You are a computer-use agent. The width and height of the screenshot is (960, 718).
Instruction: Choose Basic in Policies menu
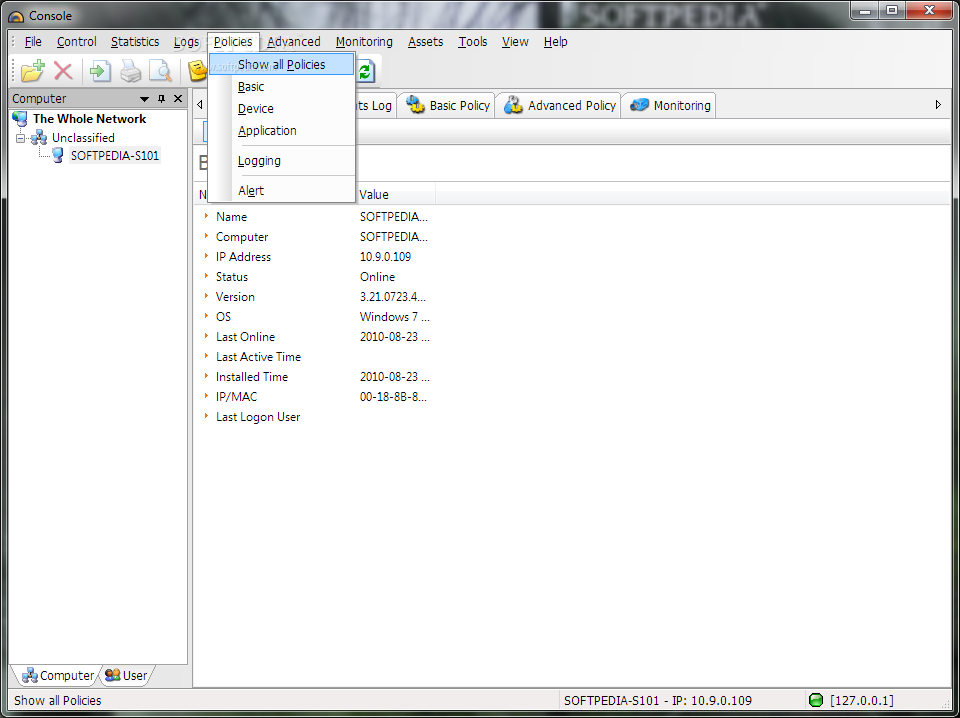[282, 87]
